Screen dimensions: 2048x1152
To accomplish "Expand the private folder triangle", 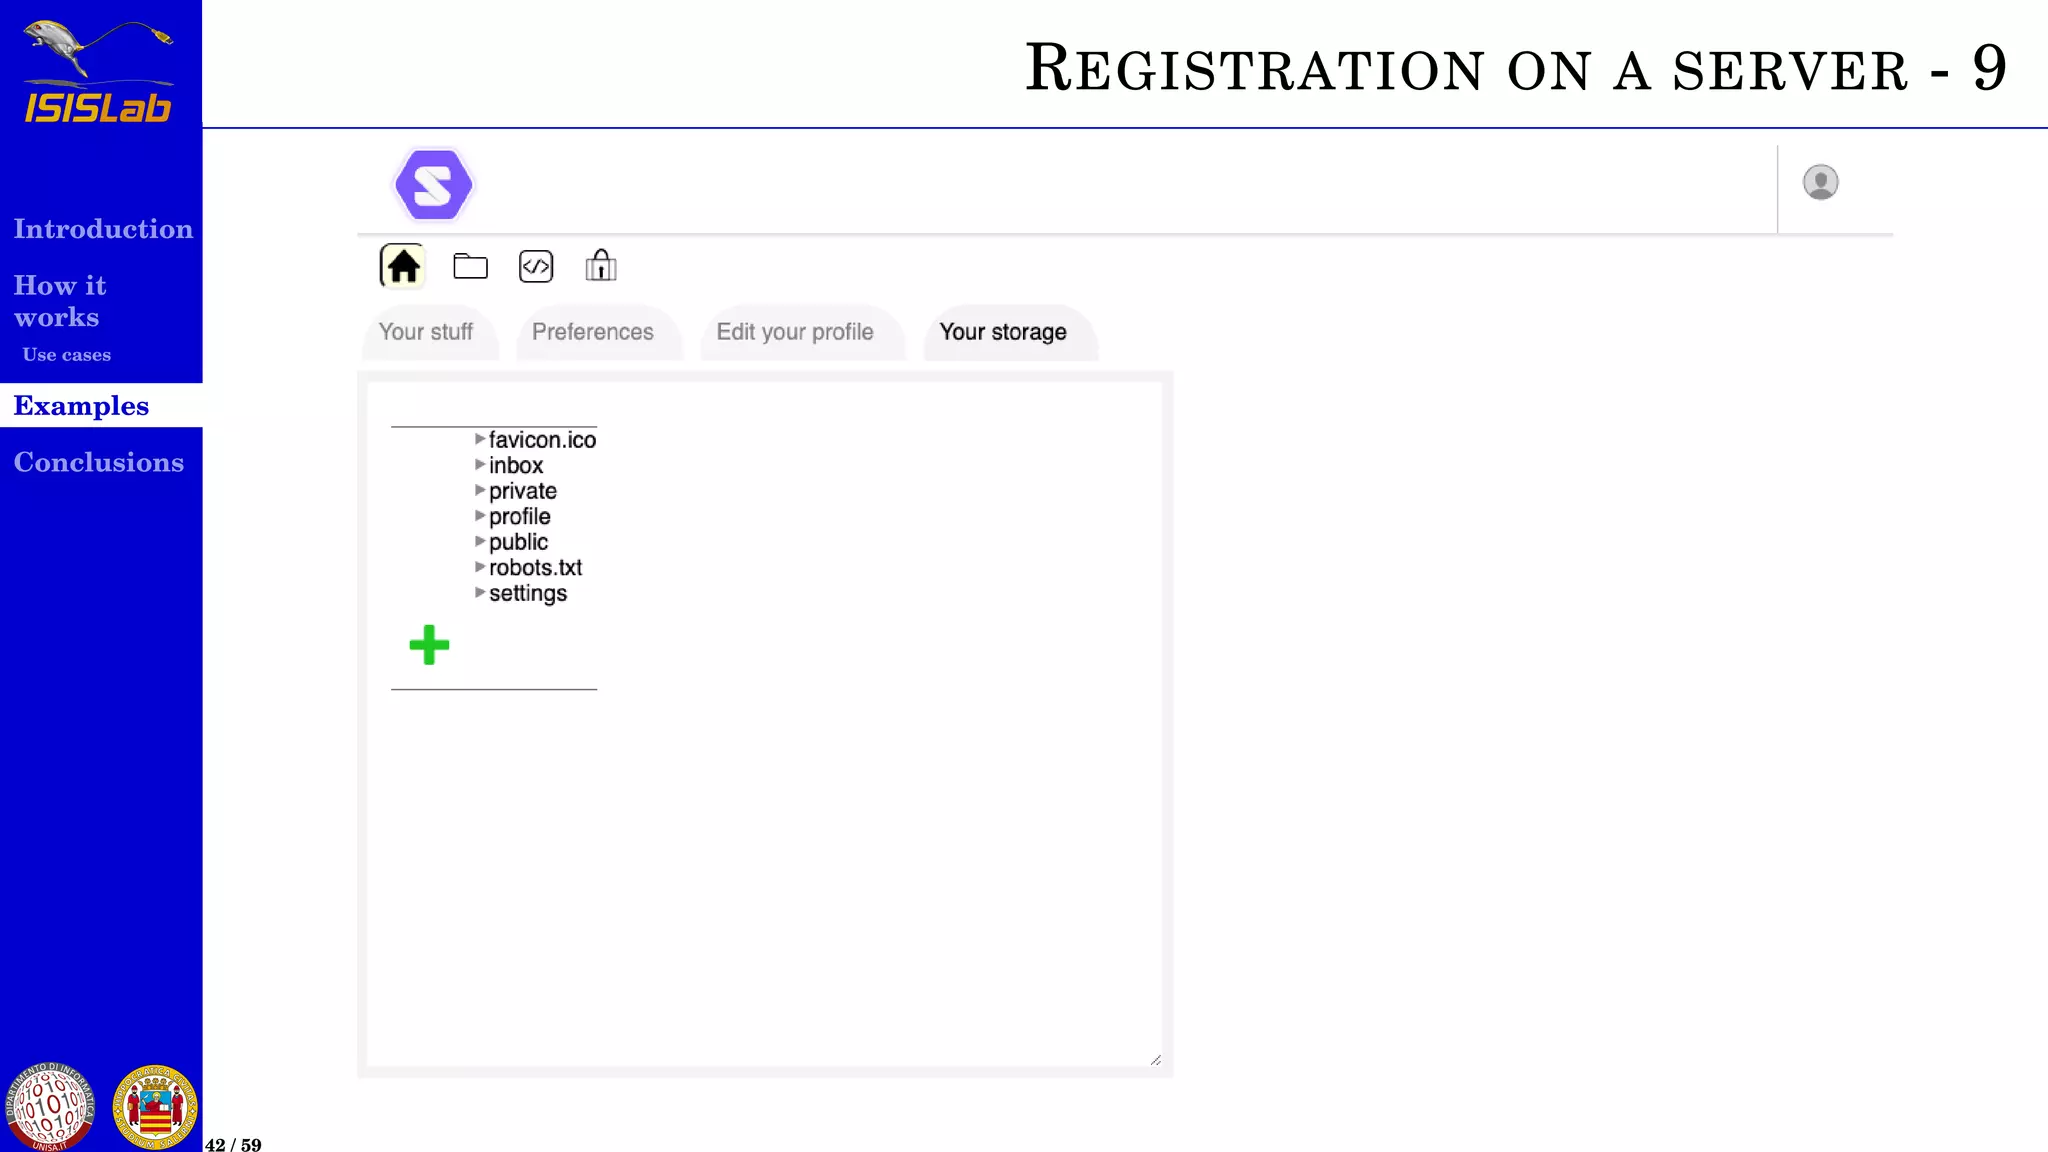I will (480, 490).
